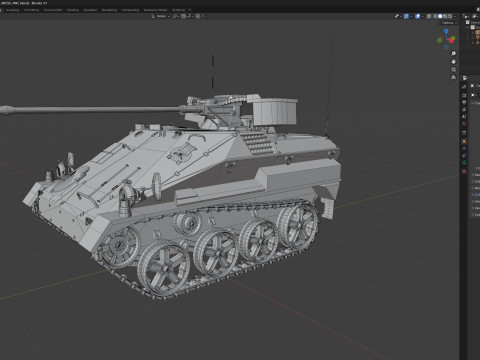
Task: Click the dim green negative Y gizmo handle
Action: point(439,40)
